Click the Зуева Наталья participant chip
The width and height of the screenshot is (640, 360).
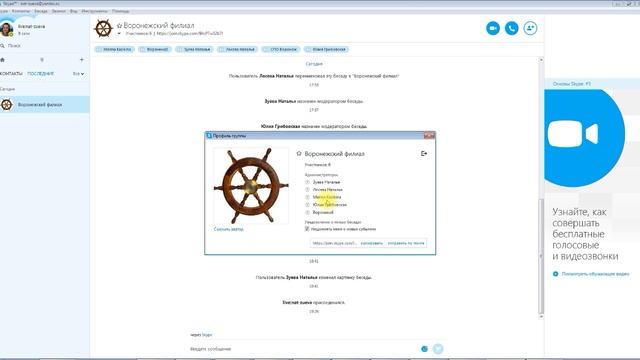pyautogui.click(x=194, y=49)
